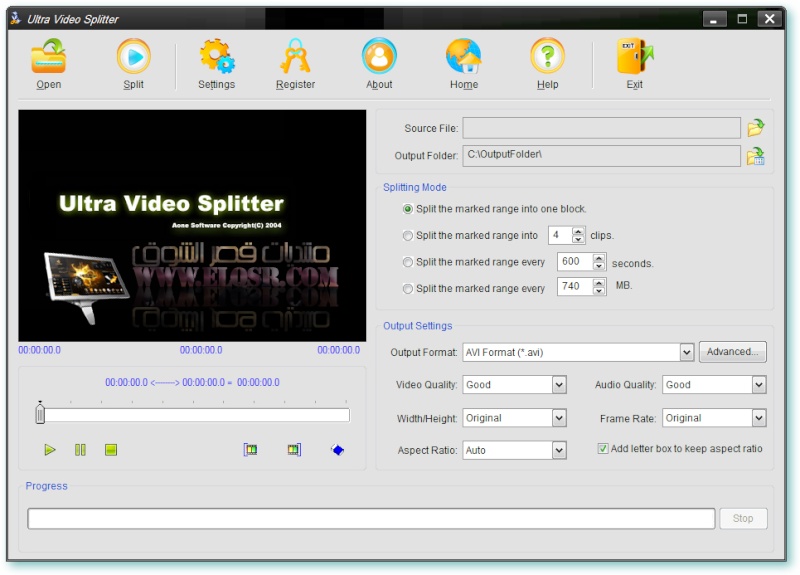800x575 pixels.
Task: Decrease the MB value spinner
Action: pyautogui.click(x=599, y=290)
